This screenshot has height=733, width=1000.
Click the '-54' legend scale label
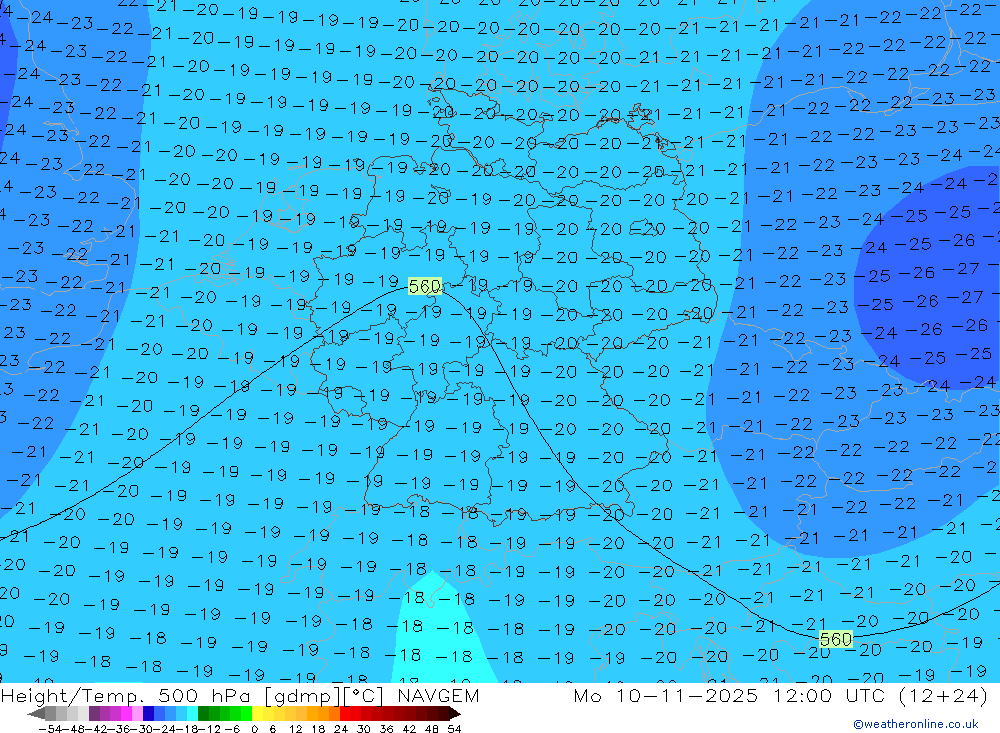50,729
